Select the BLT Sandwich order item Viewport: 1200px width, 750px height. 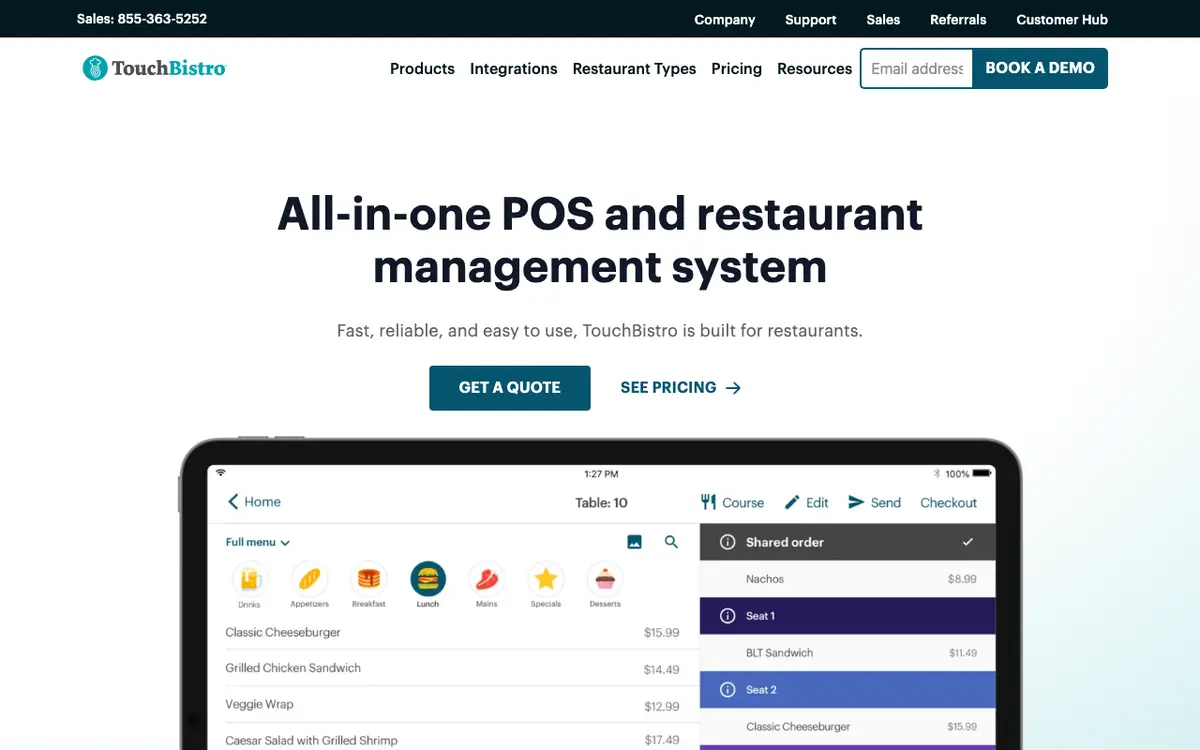(x=848, y=653)
